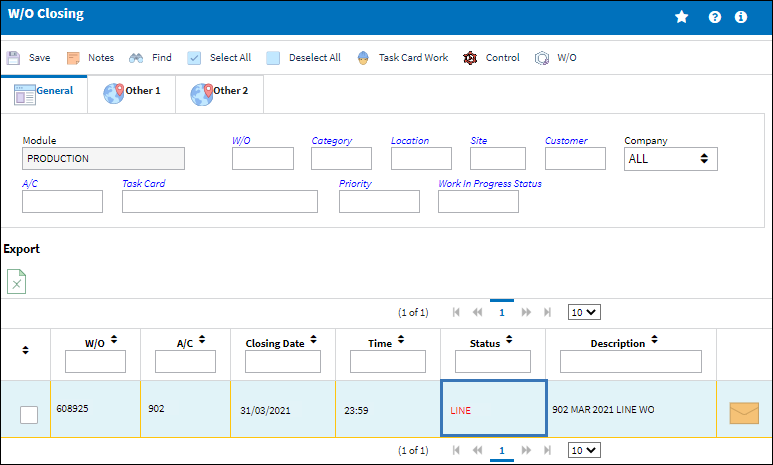Screen dimensions: 773x465
Task: Click the Description column filter box
Action: point(631,361)
